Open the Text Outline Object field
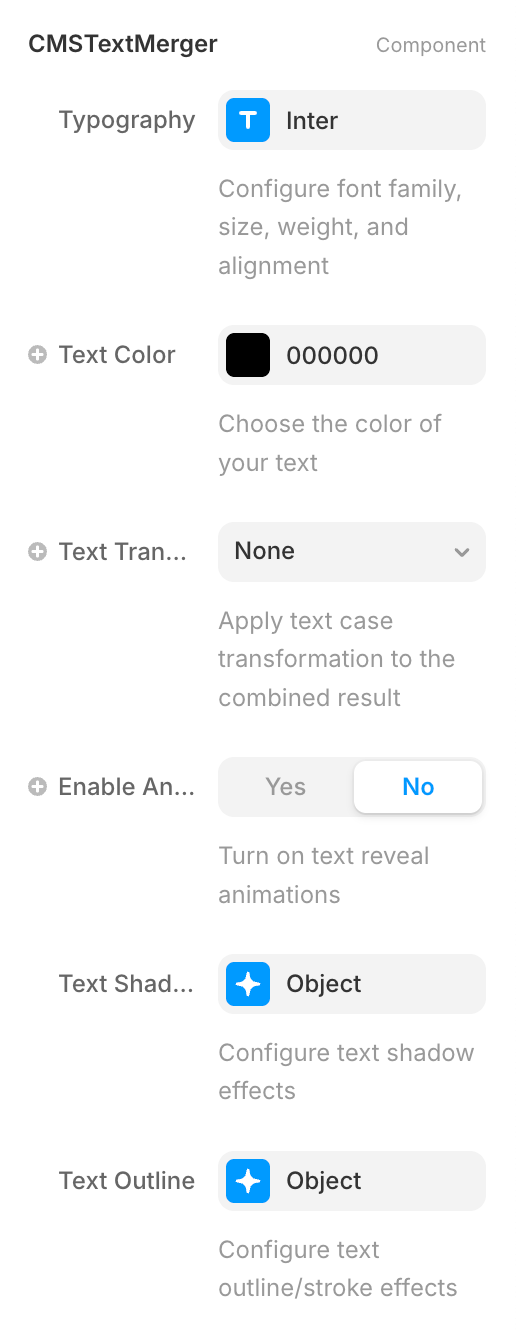Image resolution: width=516 pixels, height=1332 pixels. [352, 1181]
